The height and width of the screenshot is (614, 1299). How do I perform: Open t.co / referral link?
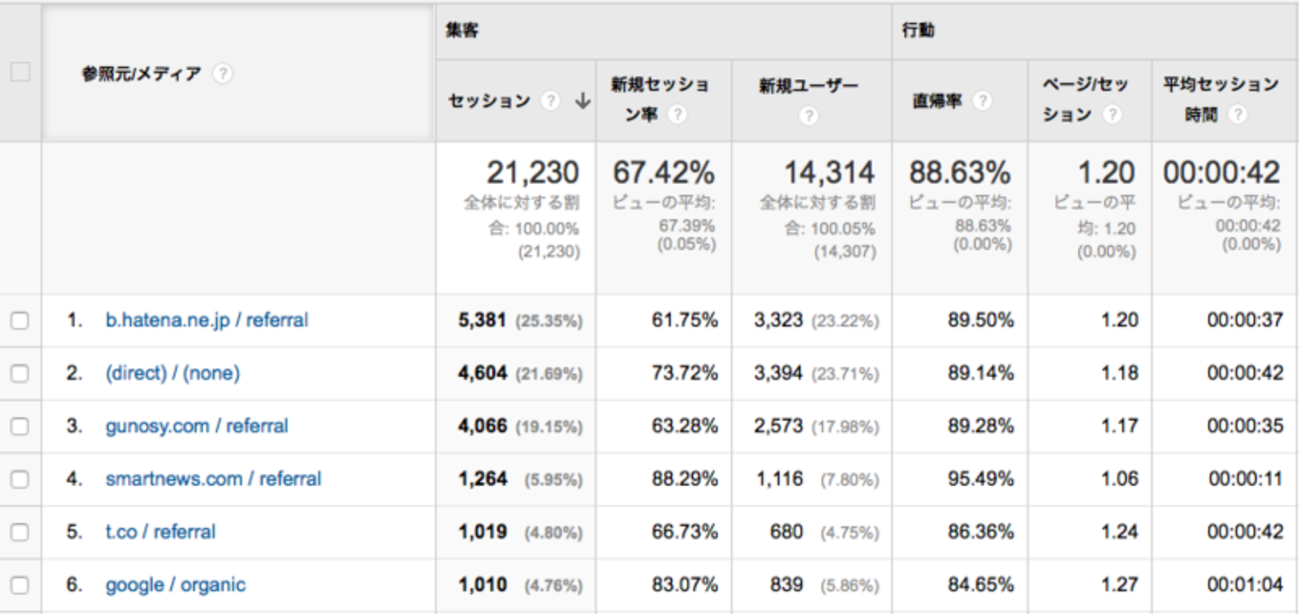click(160, 532)
